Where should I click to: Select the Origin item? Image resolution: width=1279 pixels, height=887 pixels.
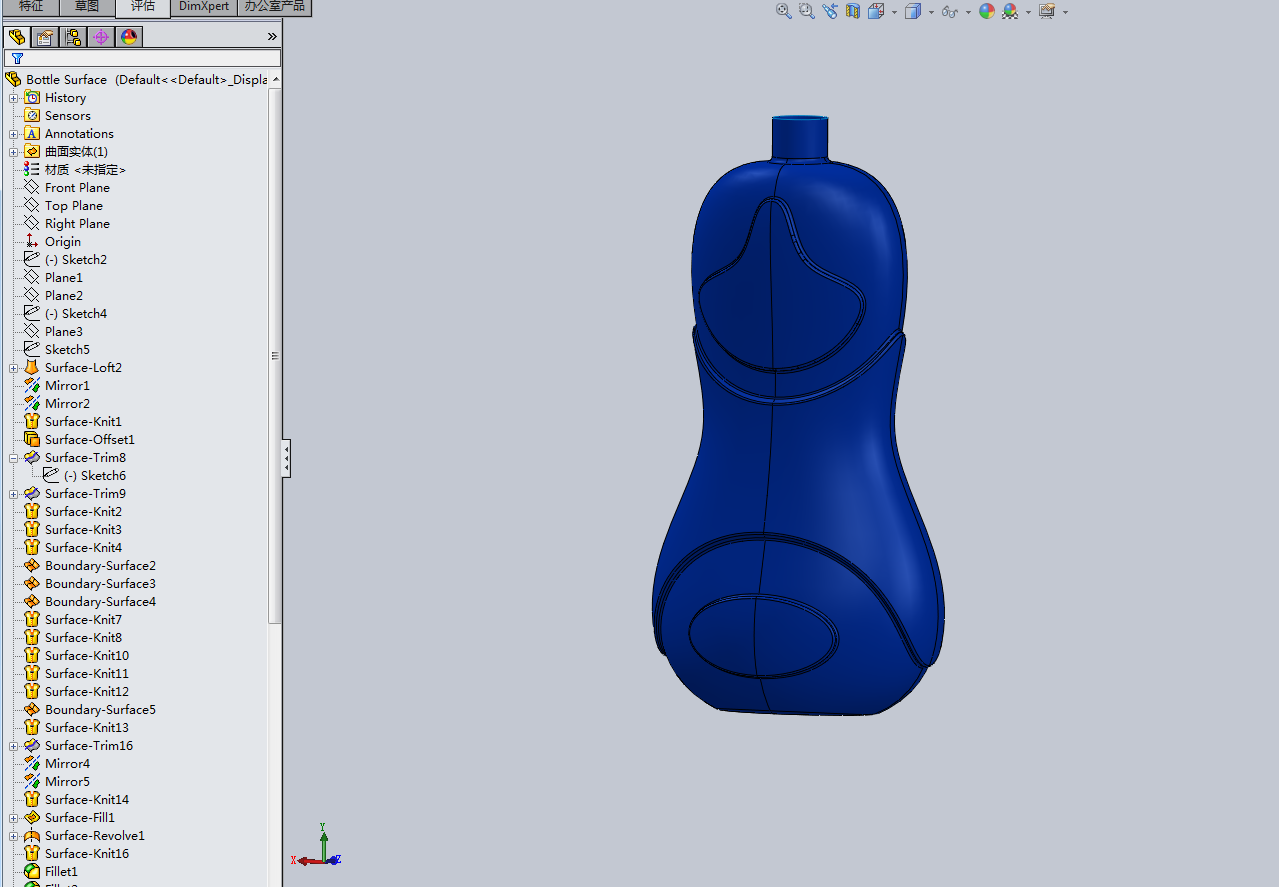point(62,242)
